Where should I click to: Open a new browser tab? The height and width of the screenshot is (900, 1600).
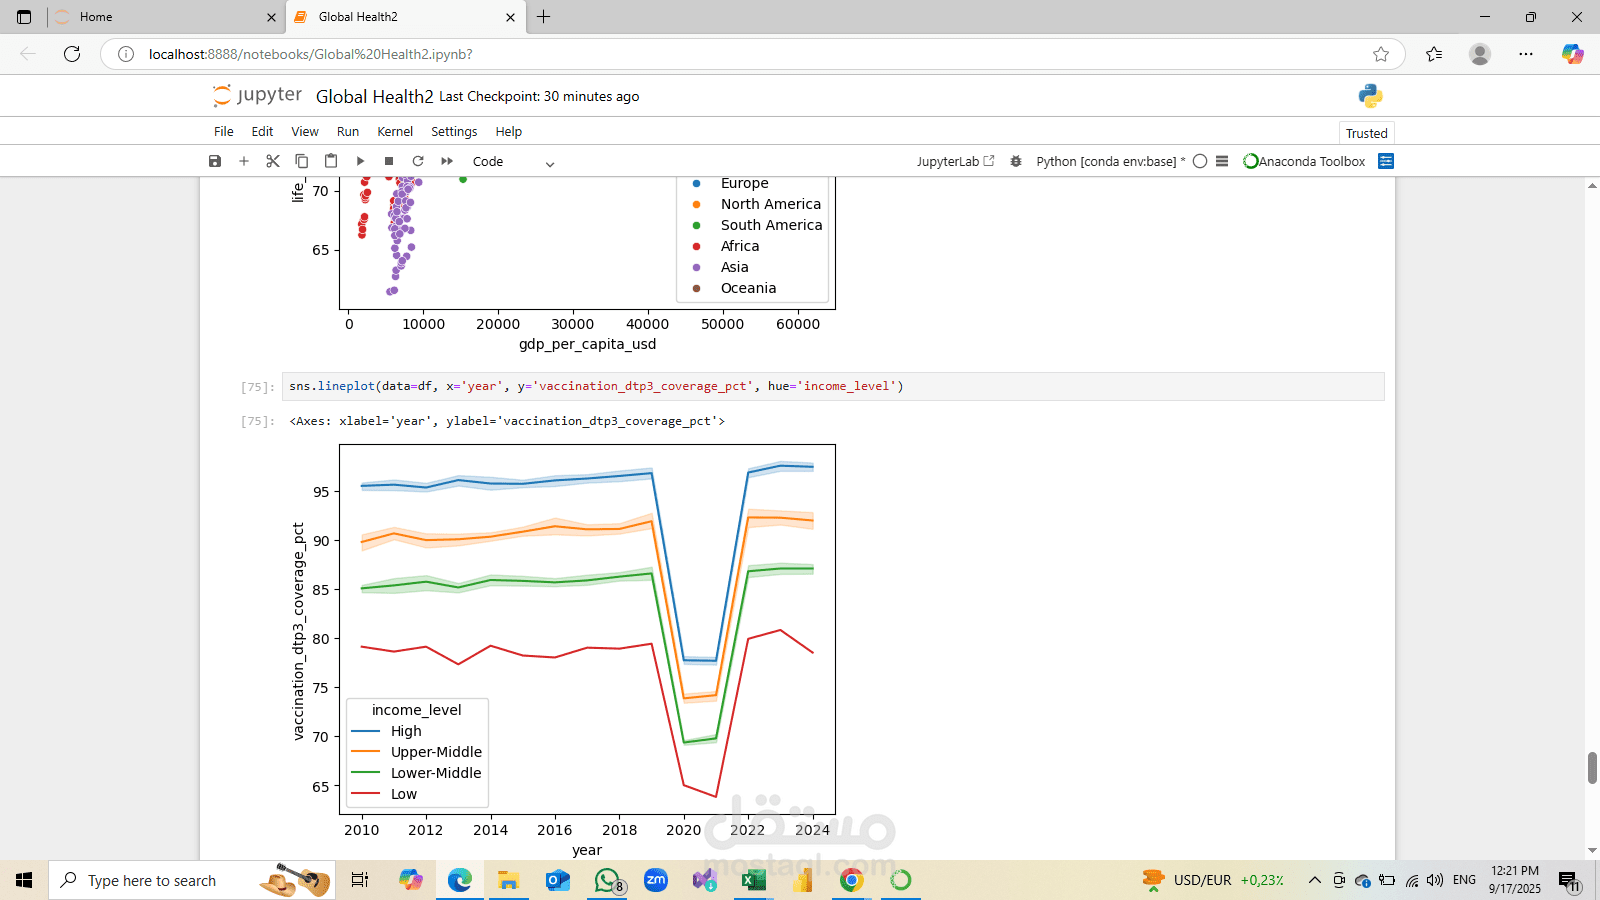point(544,17)
